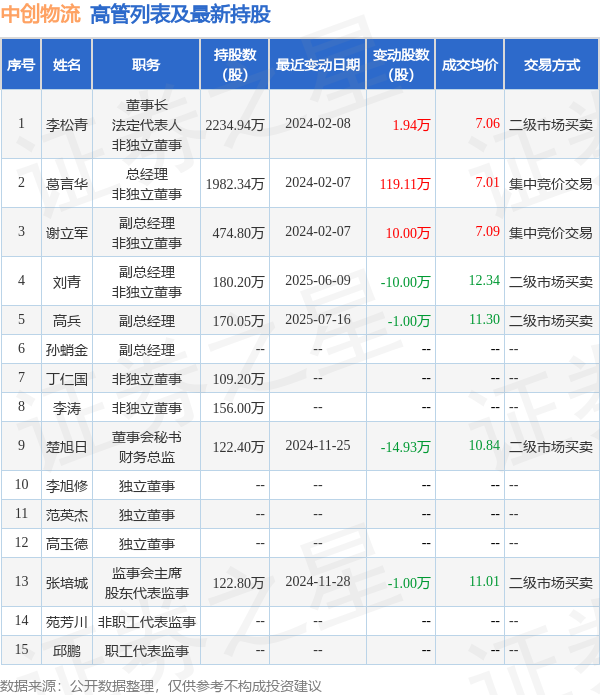The width and height of the screenshot is (600, 695).
Task: Click 职工代表监事 position in 邱鹏 row
Action: 146,651
